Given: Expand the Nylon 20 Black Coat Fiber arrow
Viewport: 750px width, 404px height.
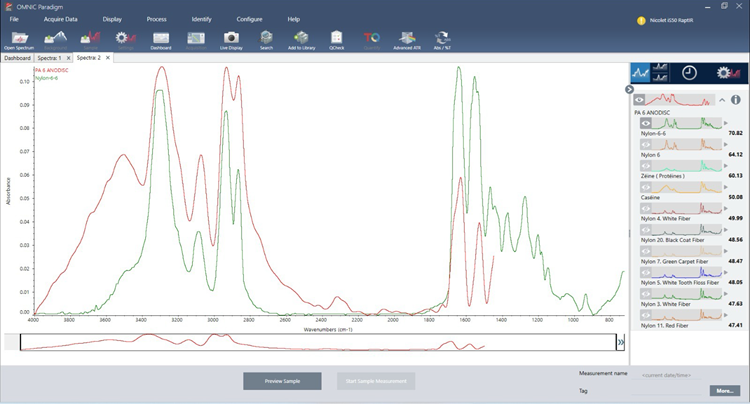Looking at the screenshot, I should (x=726, y=230).
